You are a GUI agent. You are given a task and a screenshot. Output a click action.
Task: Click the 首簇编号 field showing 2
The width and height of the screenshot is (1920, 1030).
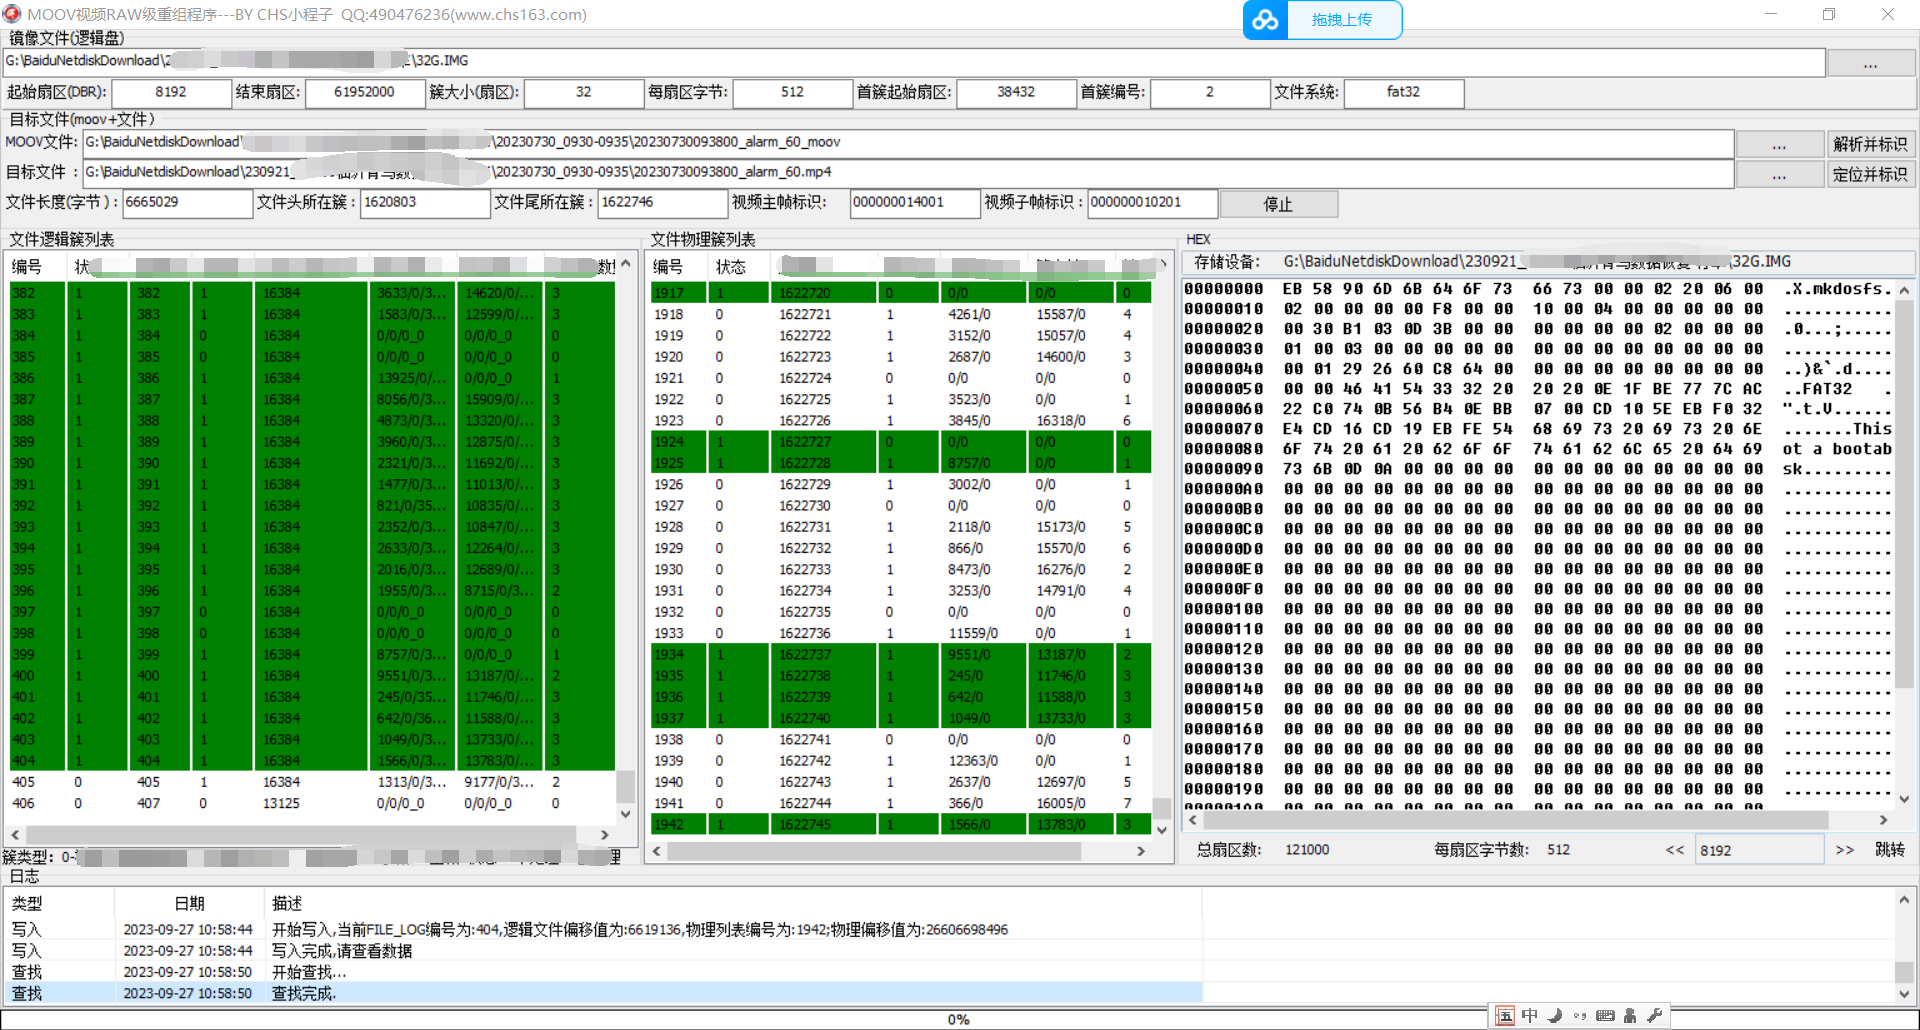tap(1210, 92)
